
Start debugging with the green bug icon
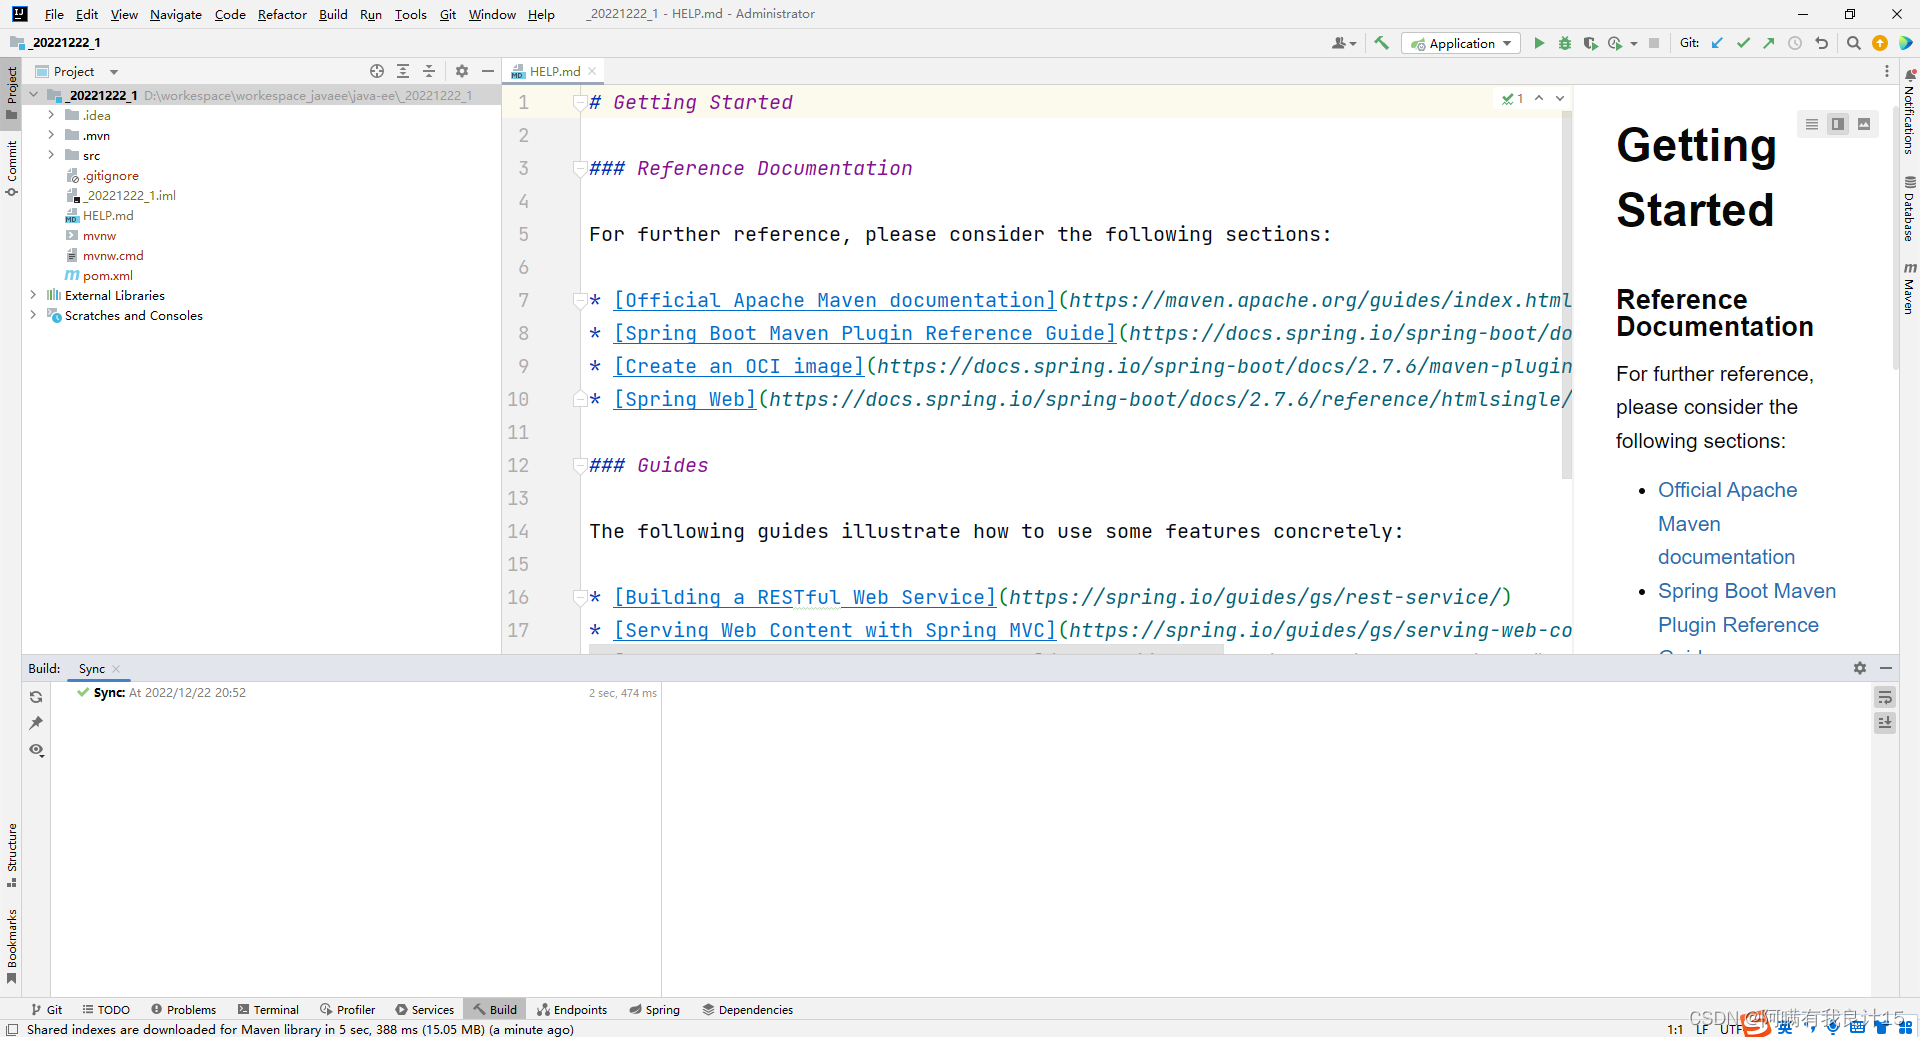(x=1565, y=43)
